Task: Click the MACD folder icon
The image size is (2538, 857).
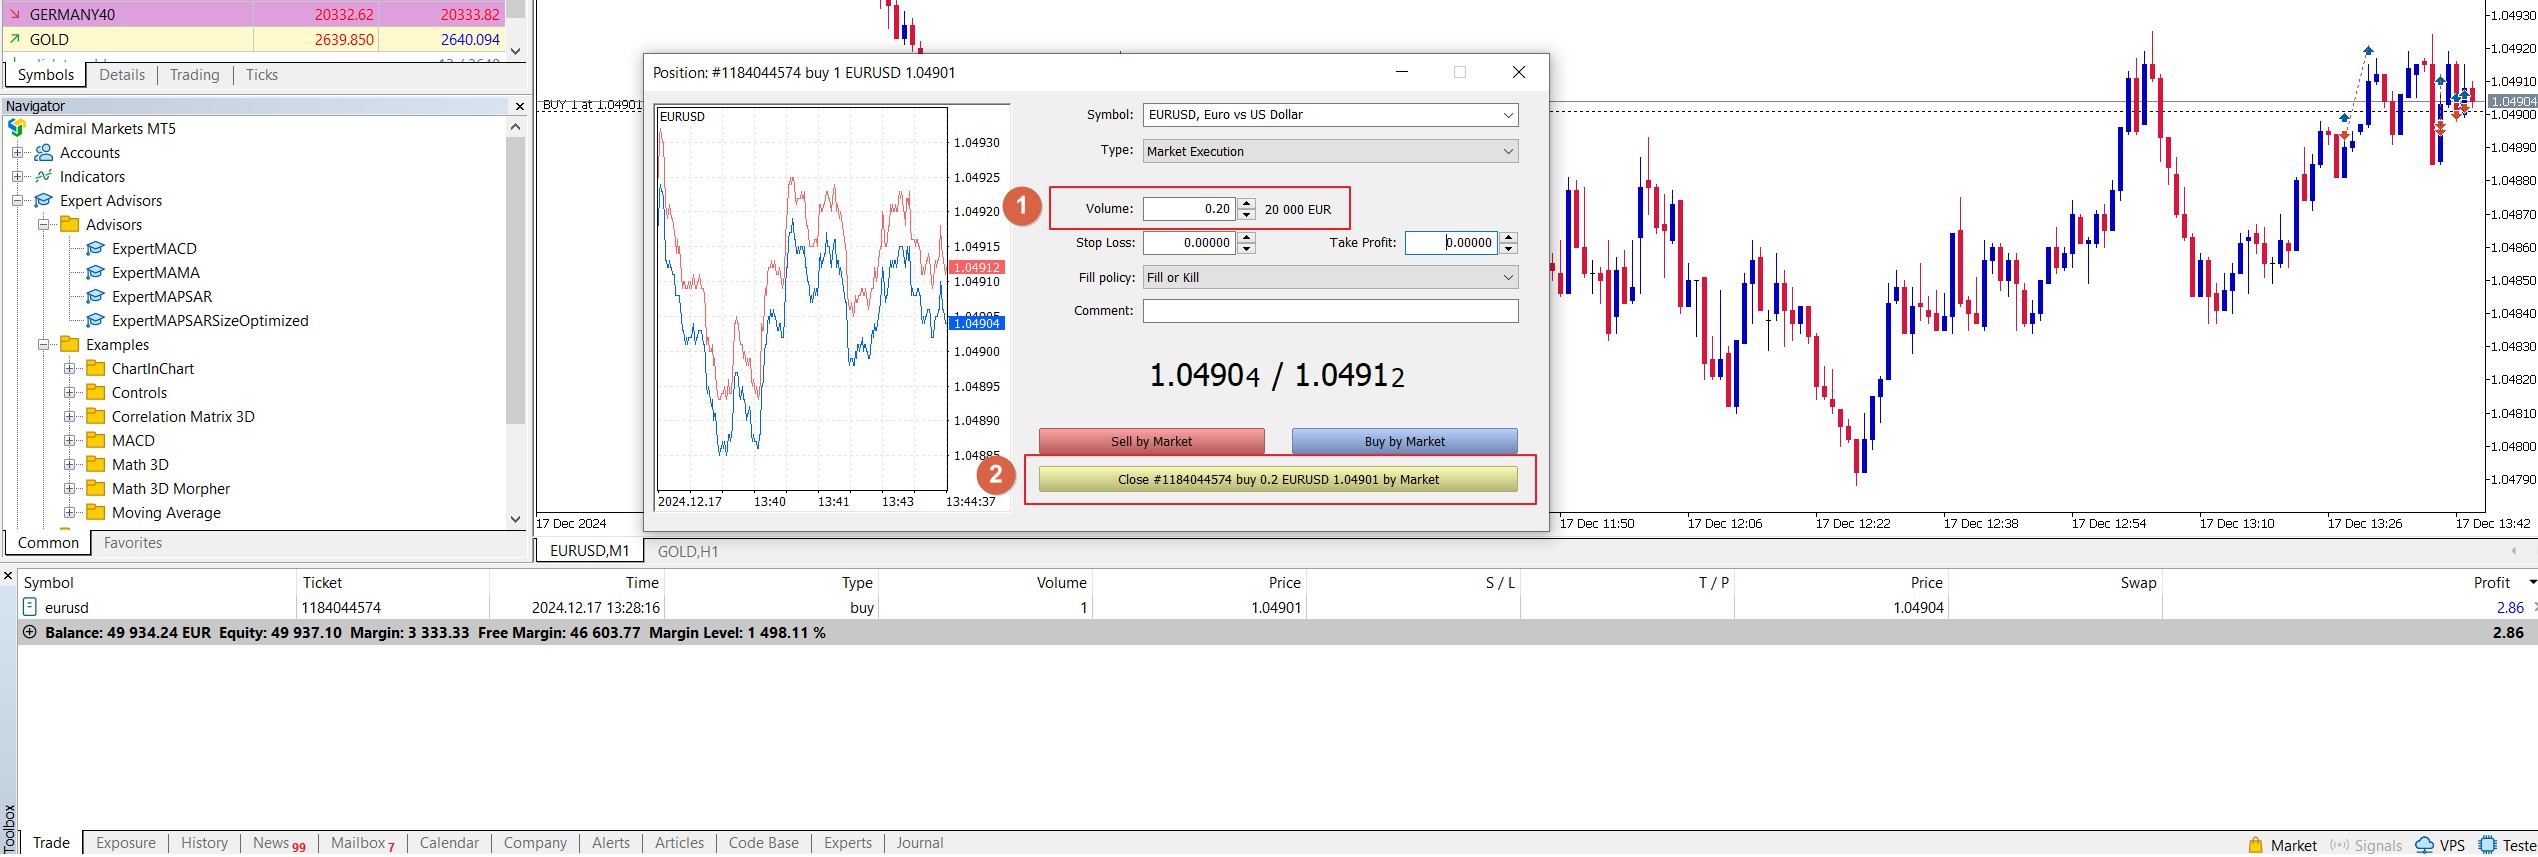Action: (95, 440)
